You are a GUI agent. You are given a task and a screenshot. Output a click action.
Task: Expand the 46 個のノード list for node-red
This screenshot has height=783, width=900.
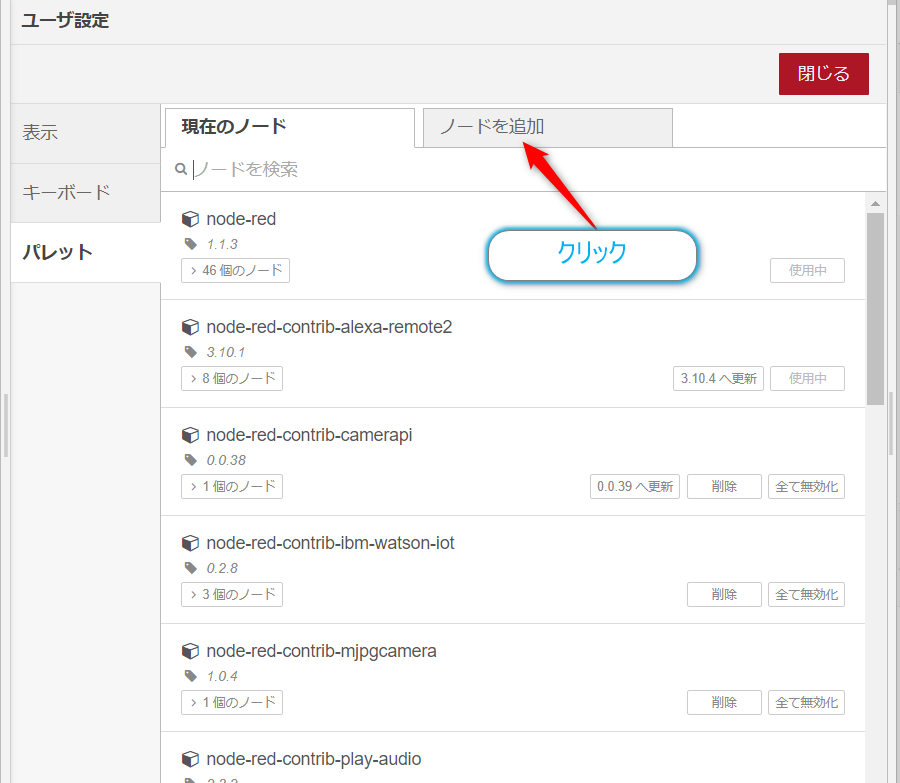tap(235, 270)
